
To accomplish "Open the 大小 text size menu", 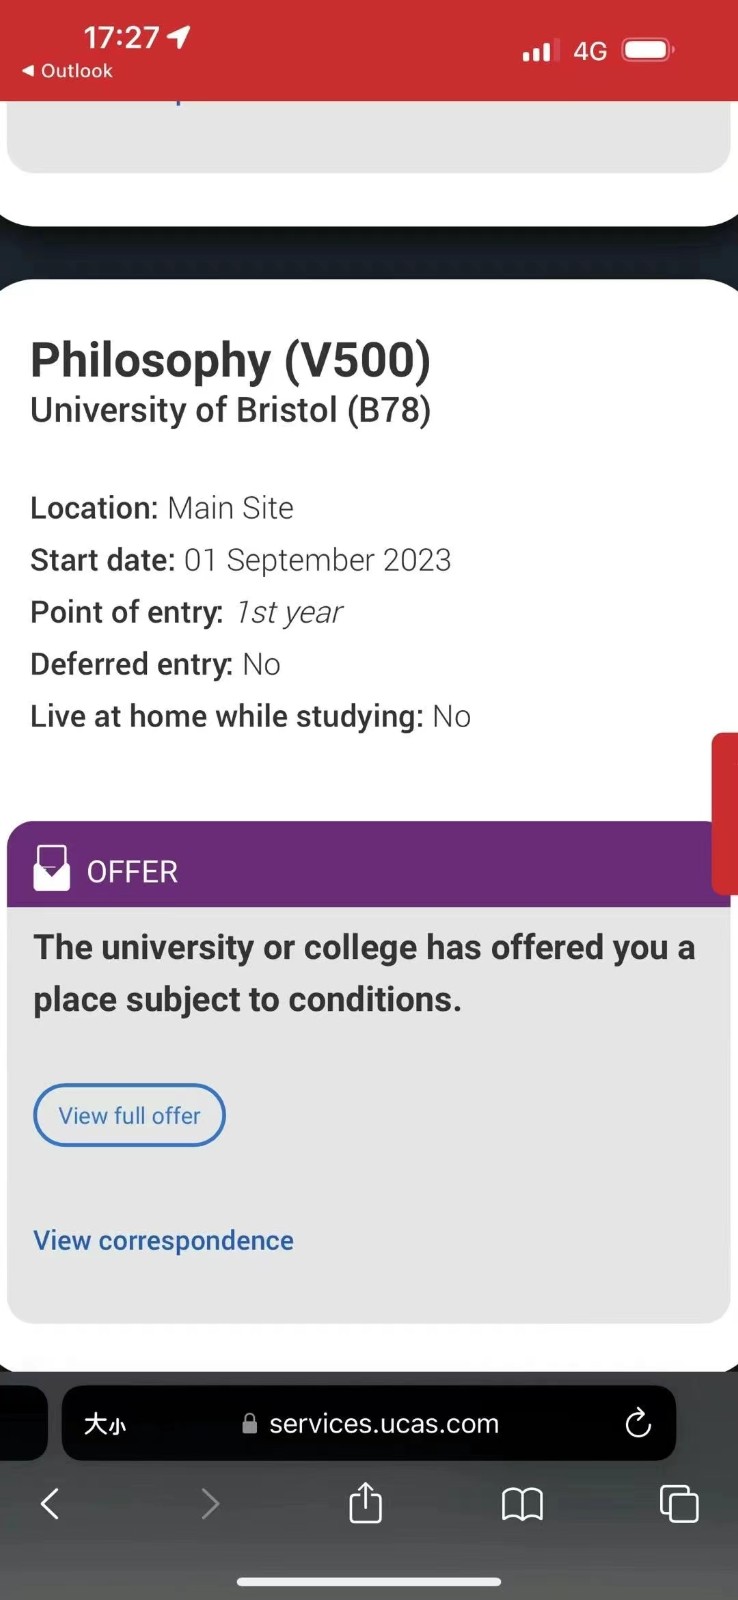I will (x=105, y=1423).
